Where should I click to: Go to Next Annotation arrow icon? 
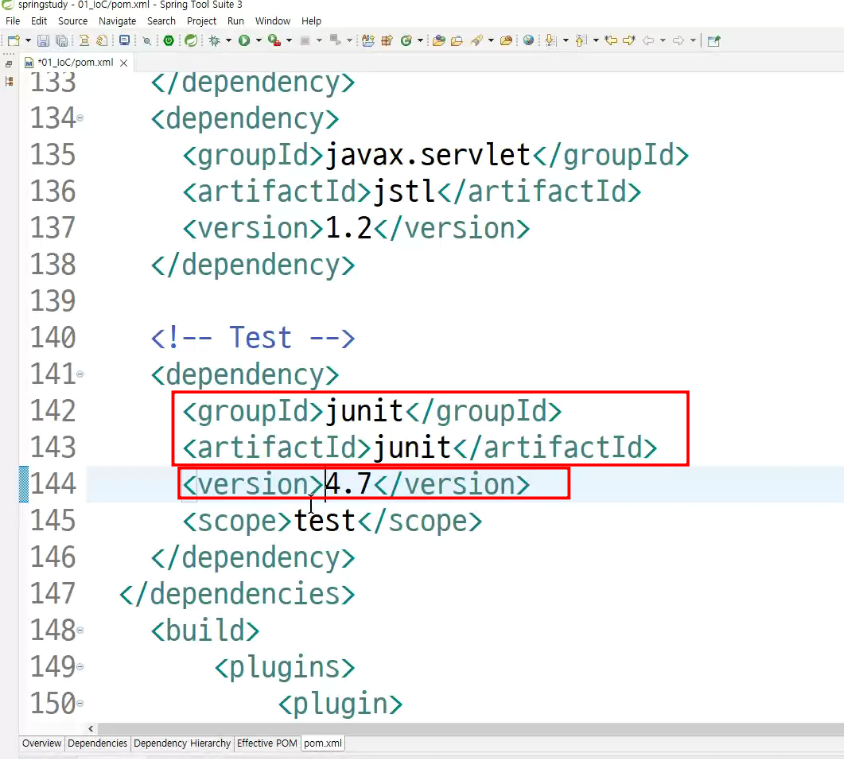pos(550,41)
